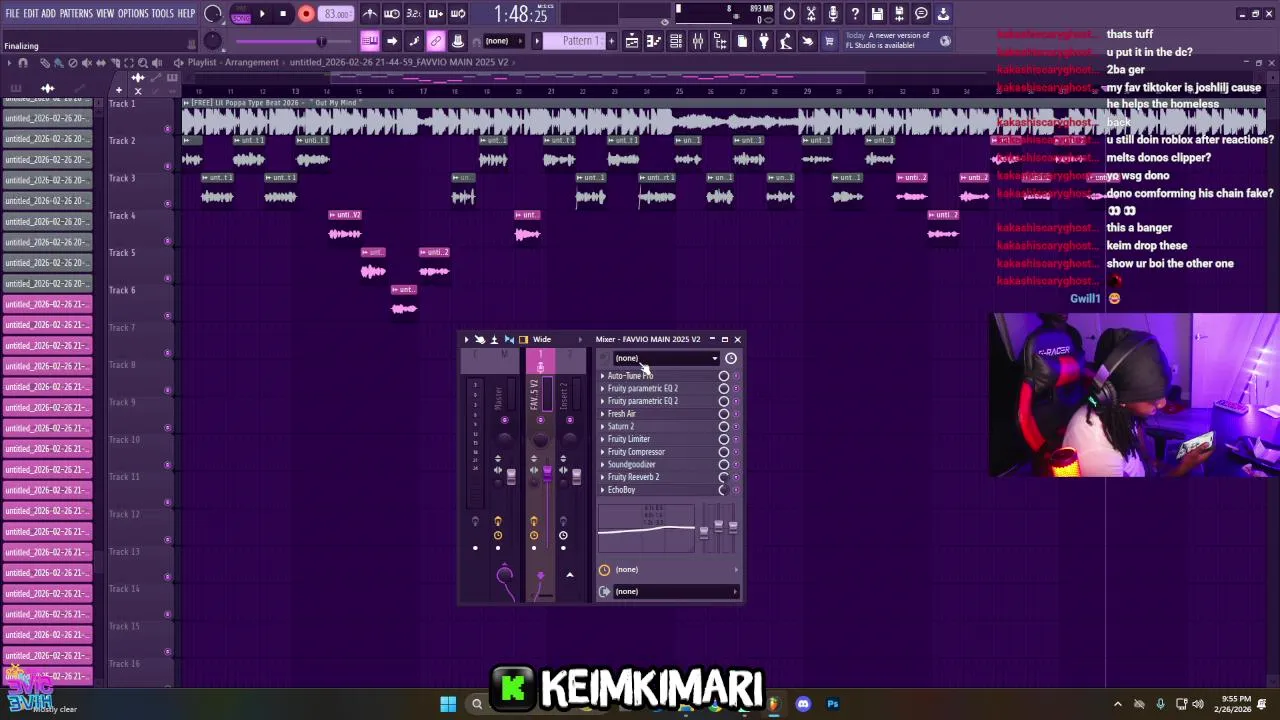Viewport: 1280px width, 720px height.
Task: Click the clock icon beside mixer preset selector
Action: click(731, 358)
